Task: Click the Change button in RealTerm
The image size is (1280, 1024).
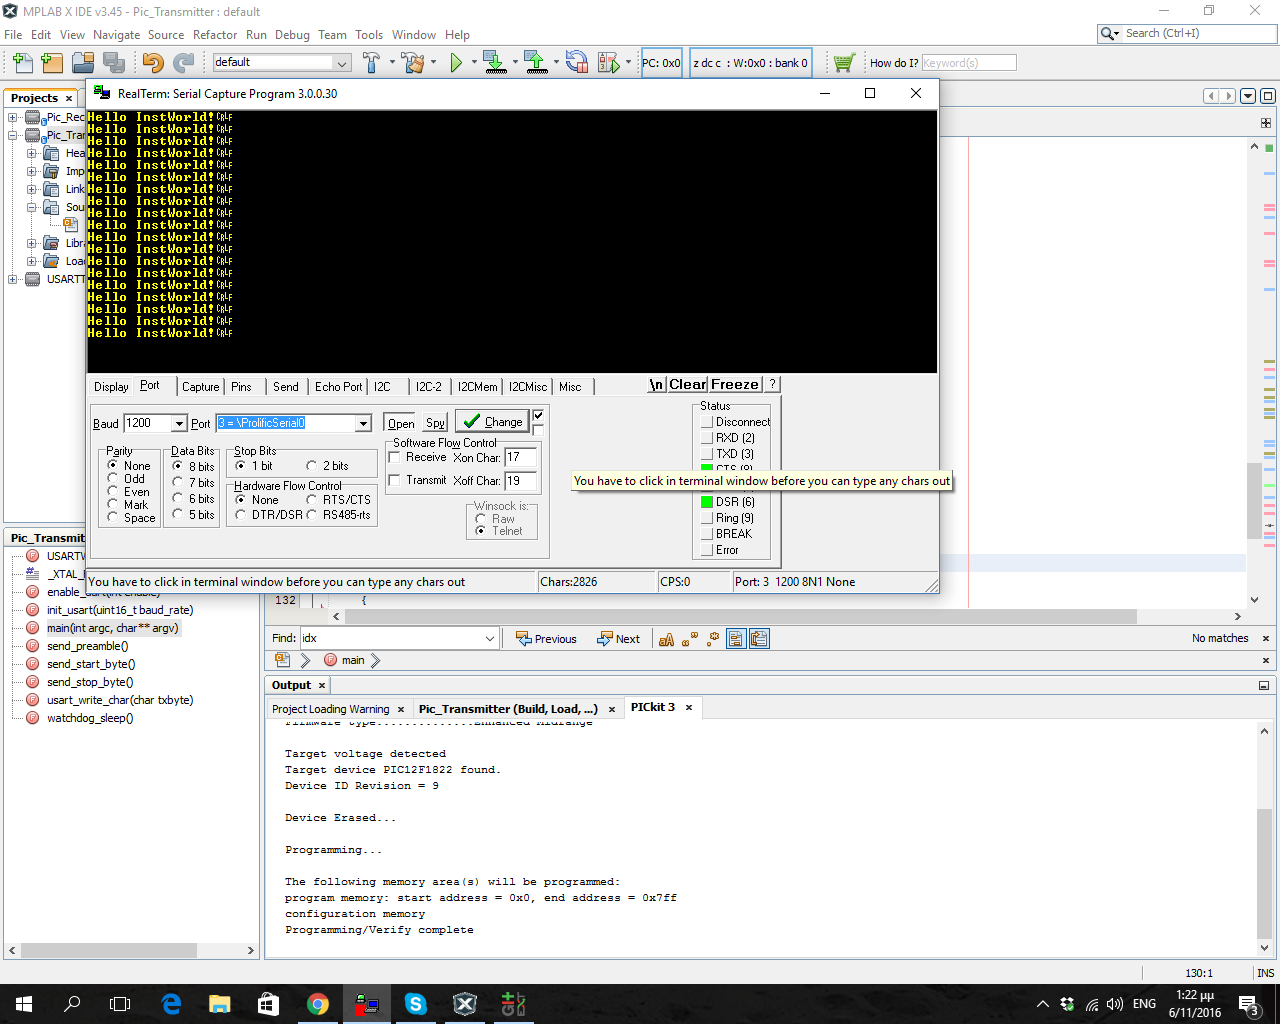Action: tap(492, 422)
